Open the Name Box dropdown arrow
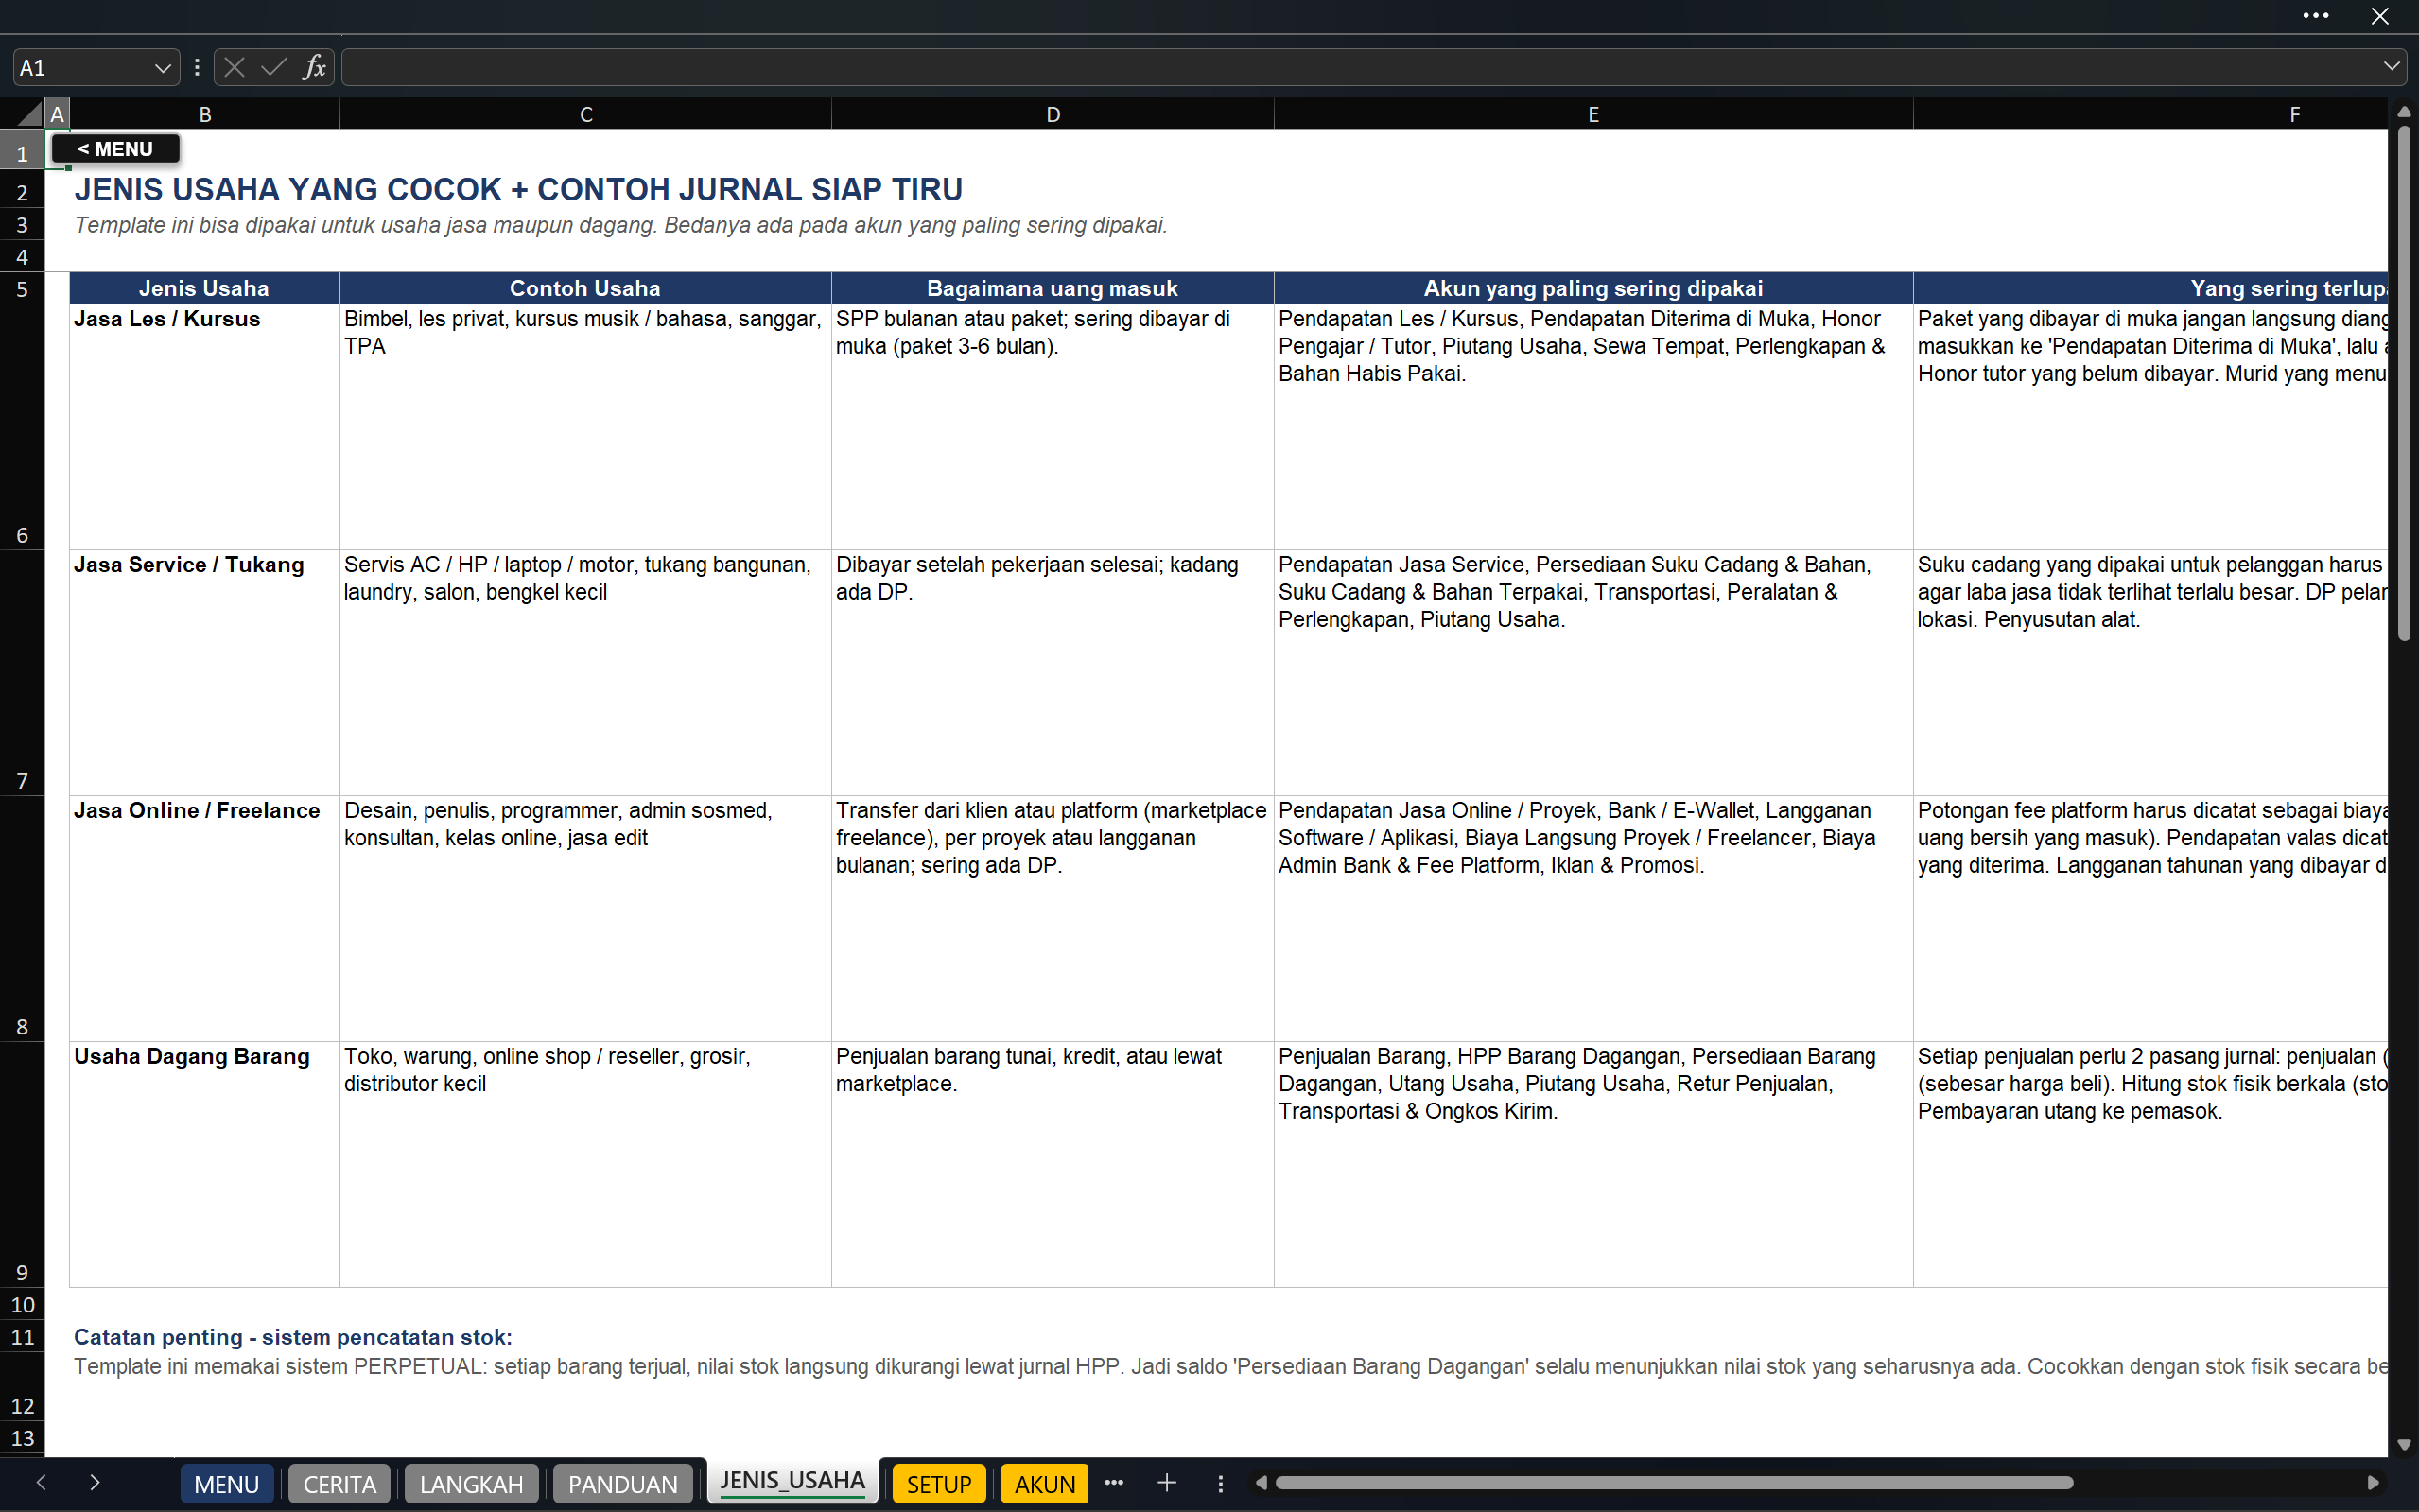2419x1512 pixels. 162,68
